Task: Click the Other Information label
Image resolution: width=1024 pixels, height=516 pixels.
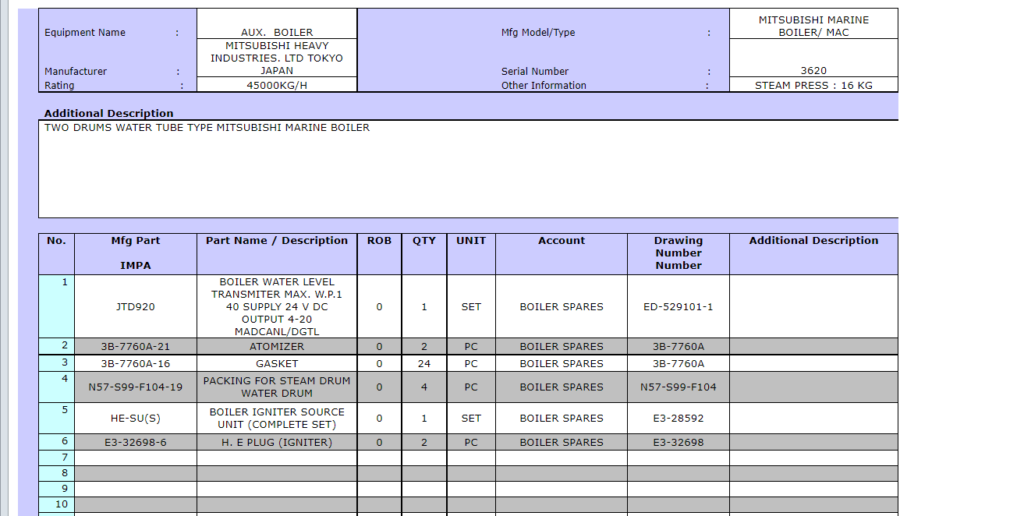Action: (x=543, y=85)
